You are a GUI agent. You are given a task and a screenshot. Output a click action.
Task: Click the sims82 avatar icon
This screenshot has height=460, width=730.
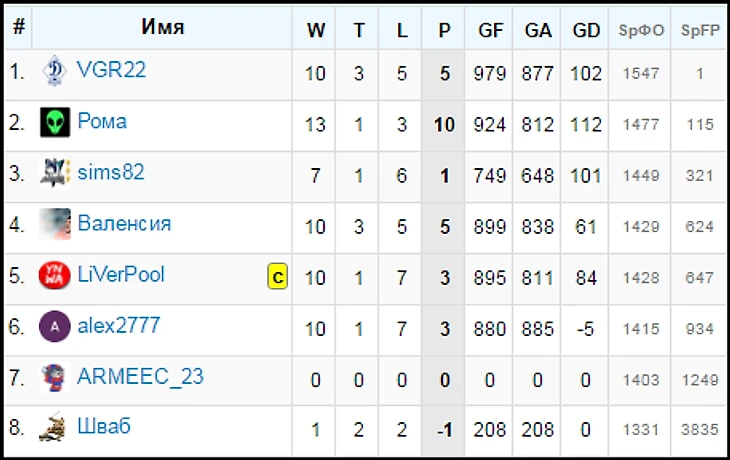coord(55,173)
